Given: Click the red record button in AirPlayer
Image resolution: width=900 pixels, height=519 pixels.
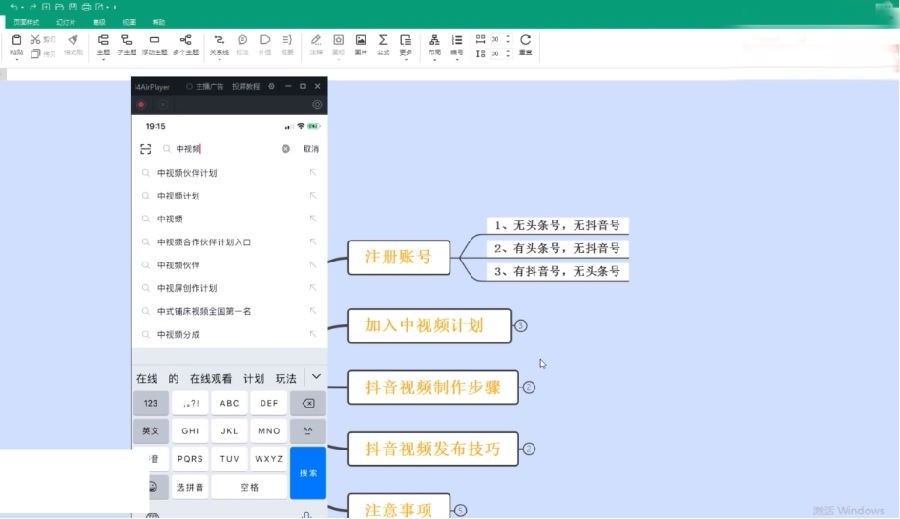Looking at the screenshot, I should (x=141, y=104).
